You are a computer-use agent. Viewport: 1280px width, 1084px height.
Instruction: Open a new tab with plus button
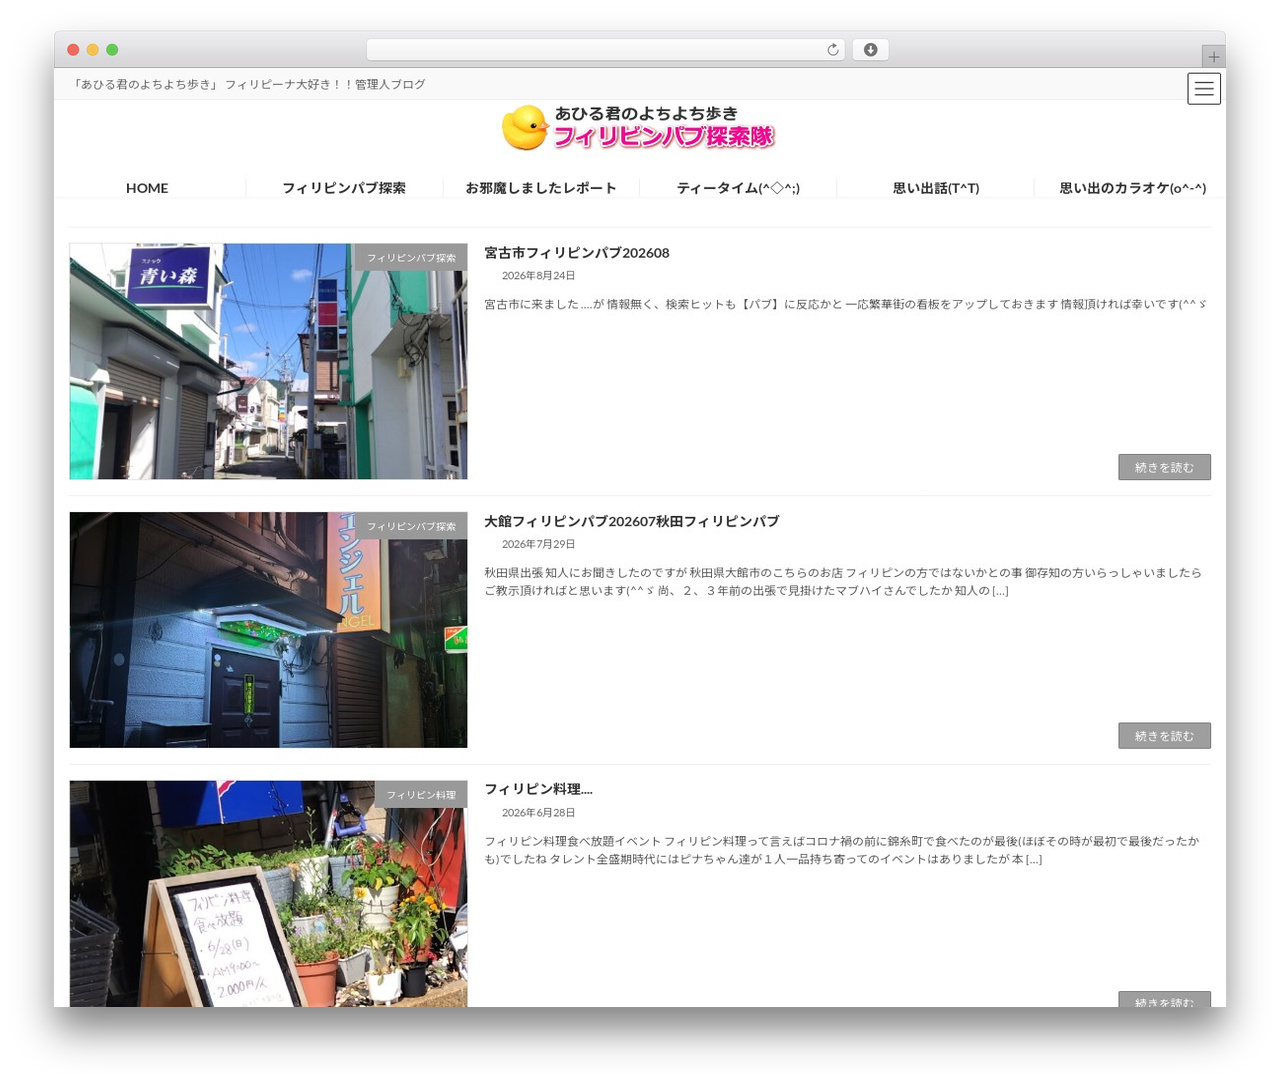pos(1213,57)
